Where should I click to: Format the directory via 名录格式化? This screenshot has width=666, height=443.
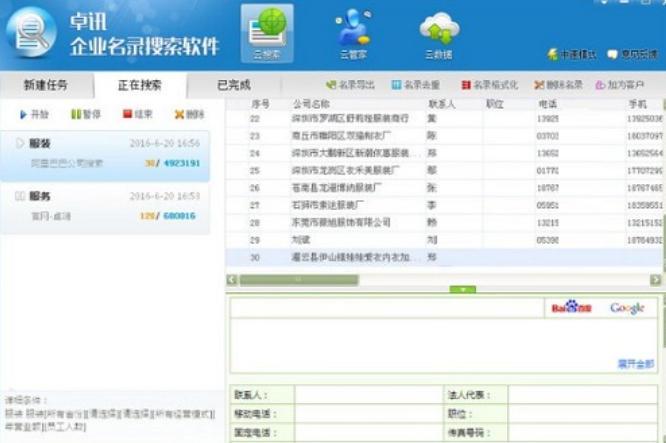[x=490, y=85]
